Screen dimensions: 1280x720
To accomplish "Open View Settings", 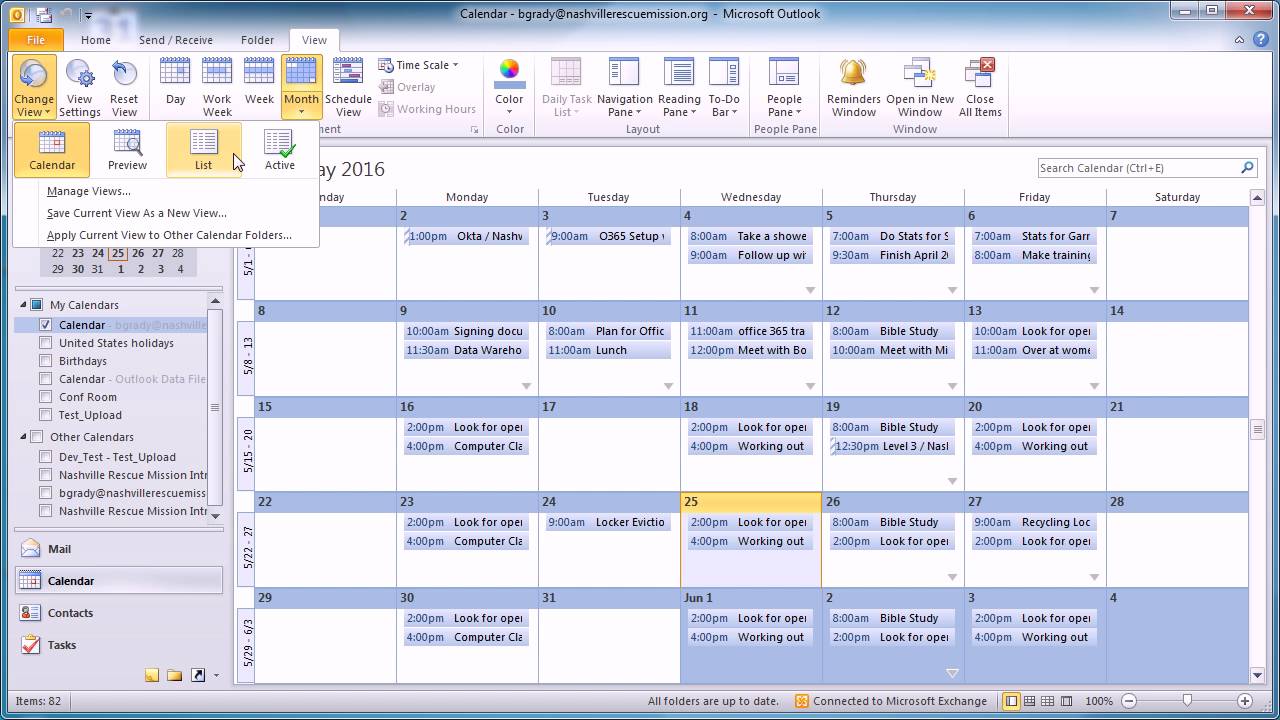I will click(79, 88).
